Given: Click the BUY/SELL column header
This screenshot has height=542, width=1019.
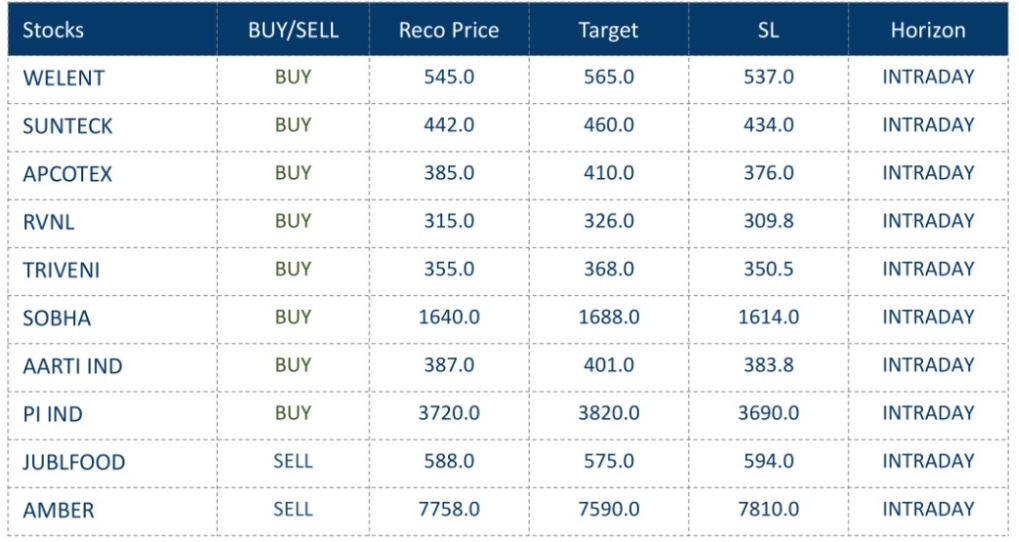Looking at the screenshot, I should [293, 30].
